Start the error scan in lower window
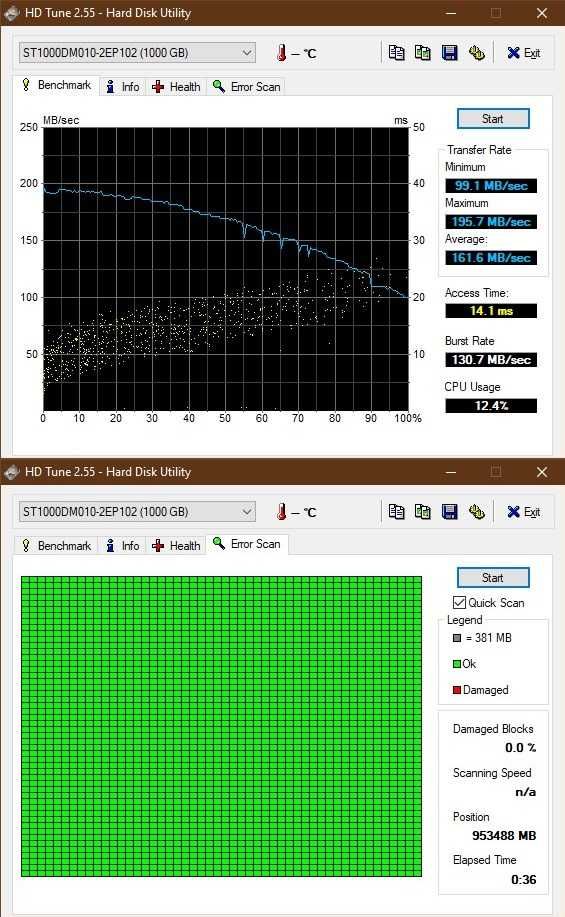This screenshot has height=917, width=565. click(493, 578)
